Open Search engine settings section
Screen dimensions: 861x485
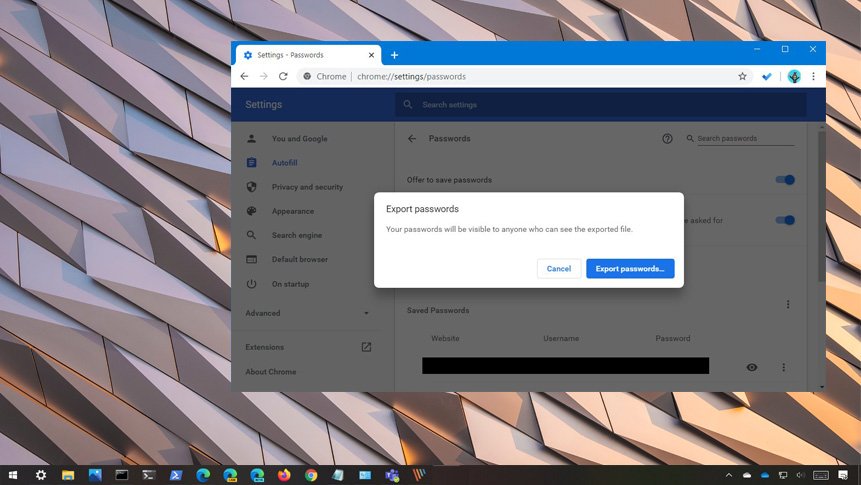click(296, 235)
